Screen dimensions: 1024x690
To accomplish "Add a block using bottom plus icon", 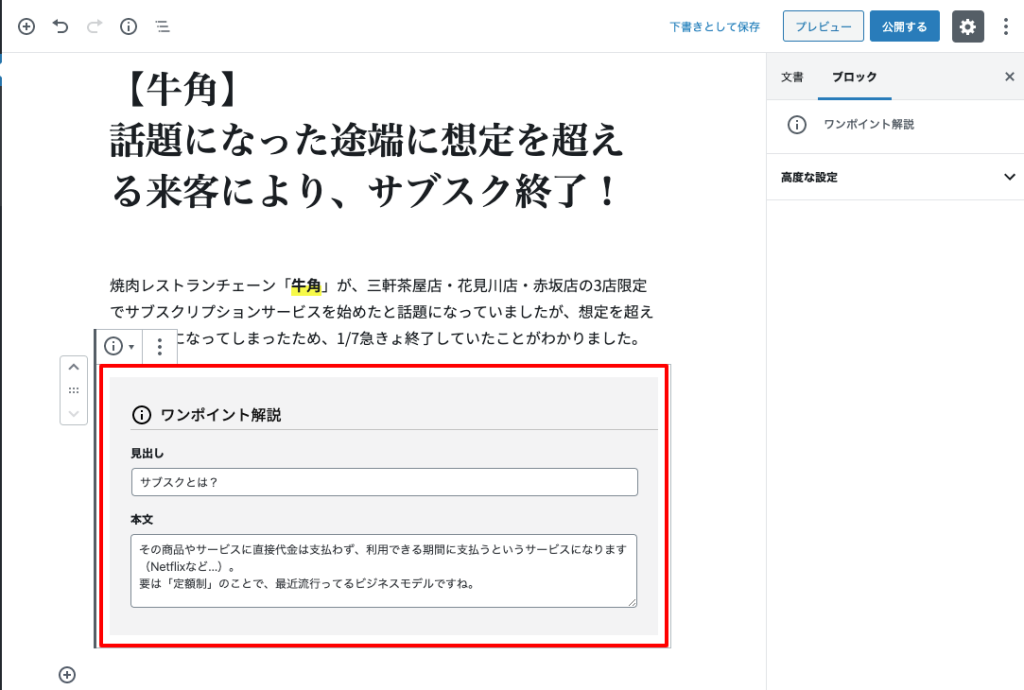I will (x=67, y=674).
